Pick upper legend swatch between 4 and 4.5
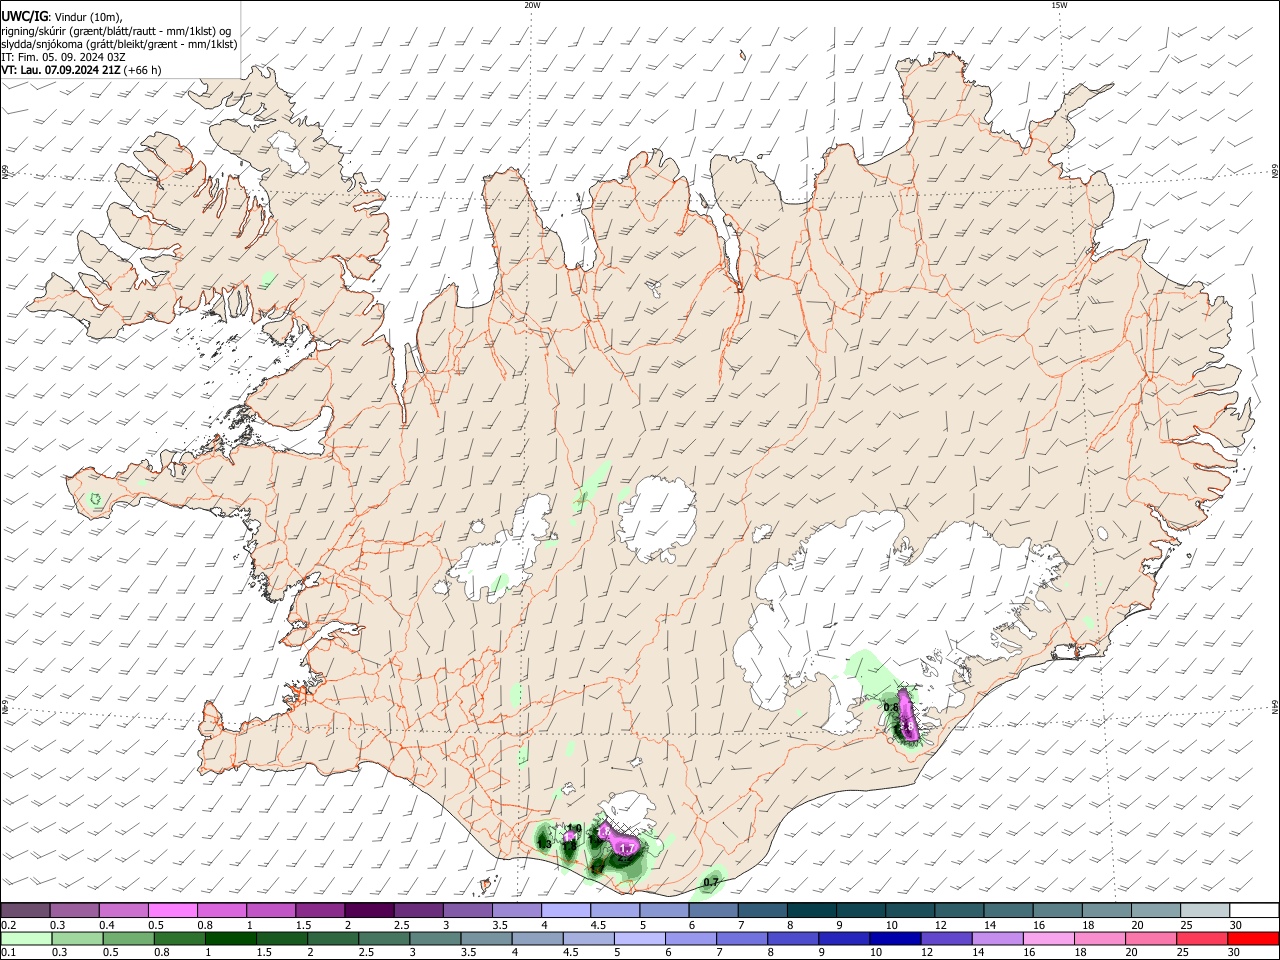 pyautogui.click(x=565, y=910)
